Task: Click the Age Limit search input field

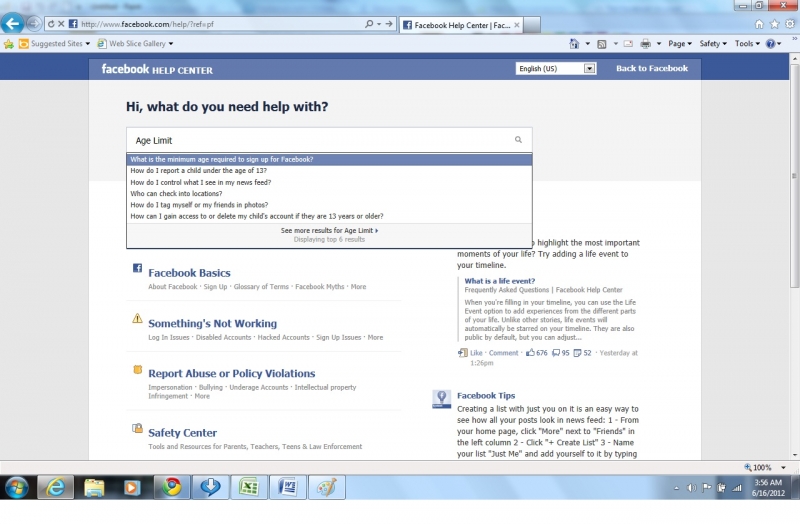Action: tap(320, 140)
